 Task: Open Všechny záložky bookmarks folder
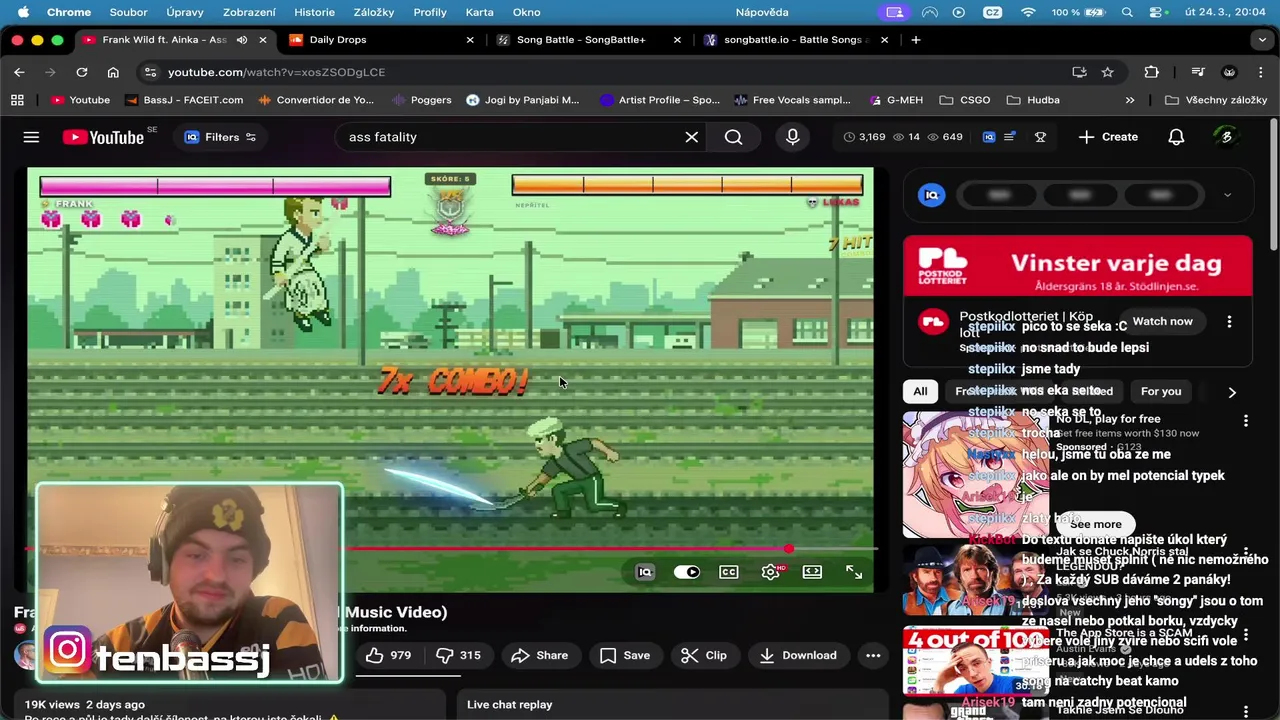tap(1216, 100)
